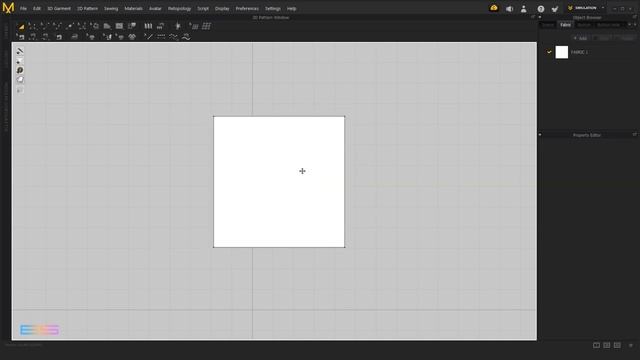The height and width of the screenshot is (360, 640).
Task: Select the yellow Edit Pattern tool
Action: coord(21,27)
